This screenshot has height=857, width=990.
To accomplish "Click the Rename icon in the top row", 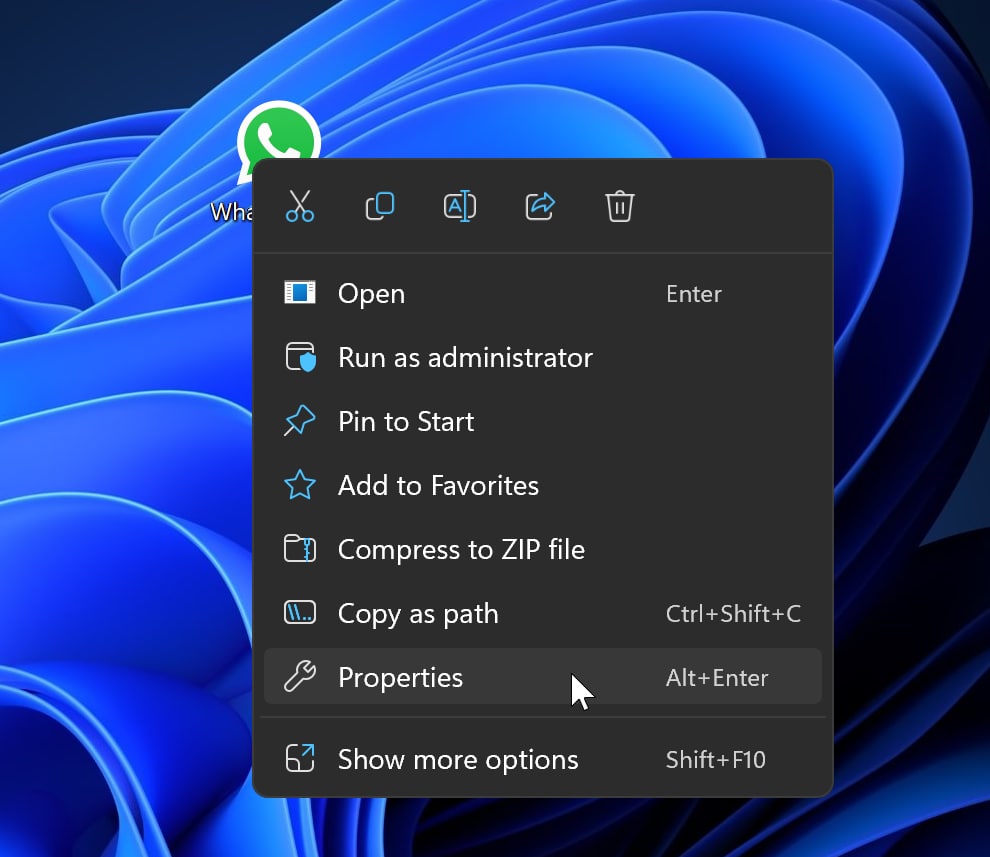I will point(460,206).
